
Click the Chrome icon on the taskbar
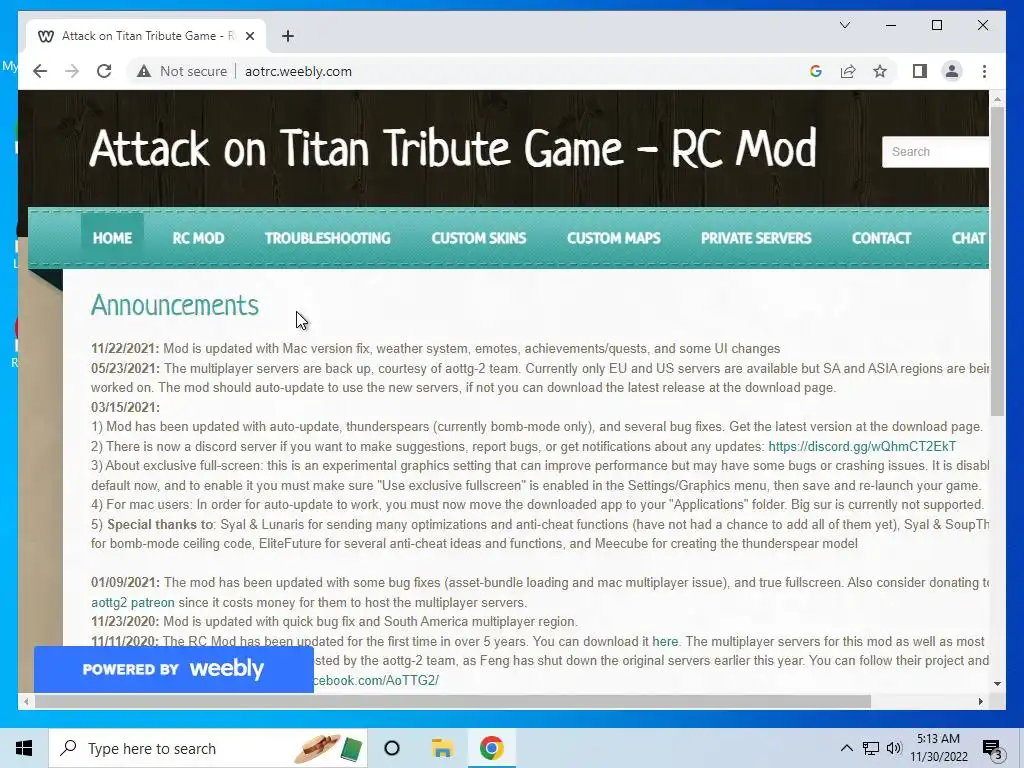point(492,748)
